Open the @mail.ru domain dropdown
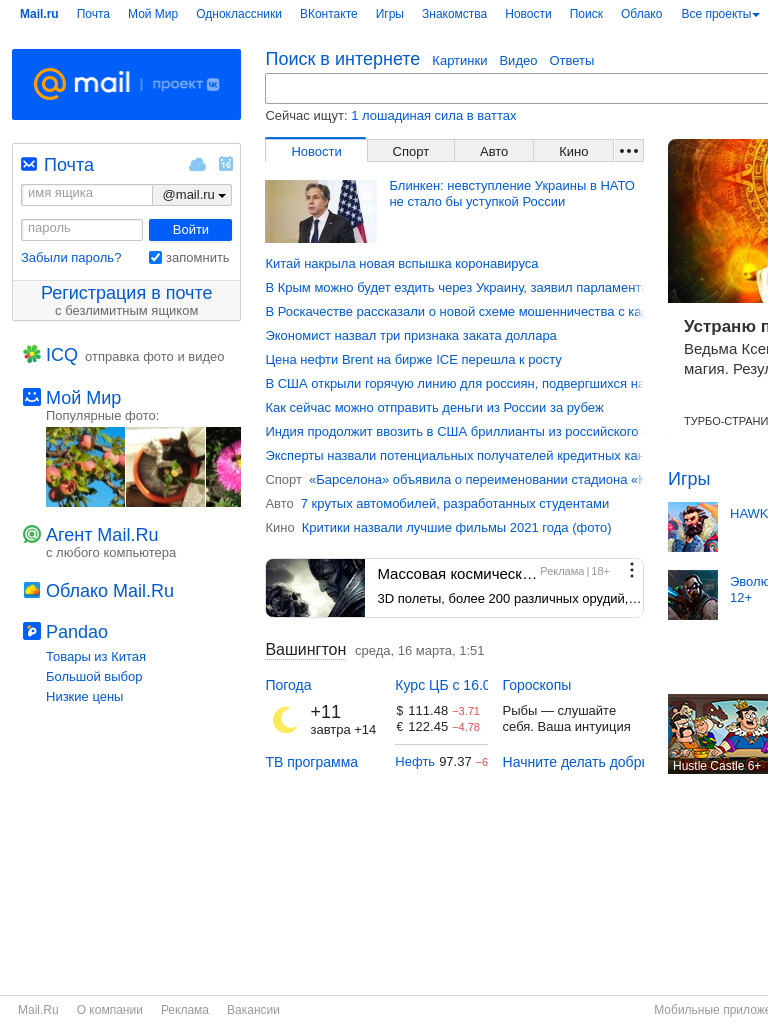 [193, 195]
